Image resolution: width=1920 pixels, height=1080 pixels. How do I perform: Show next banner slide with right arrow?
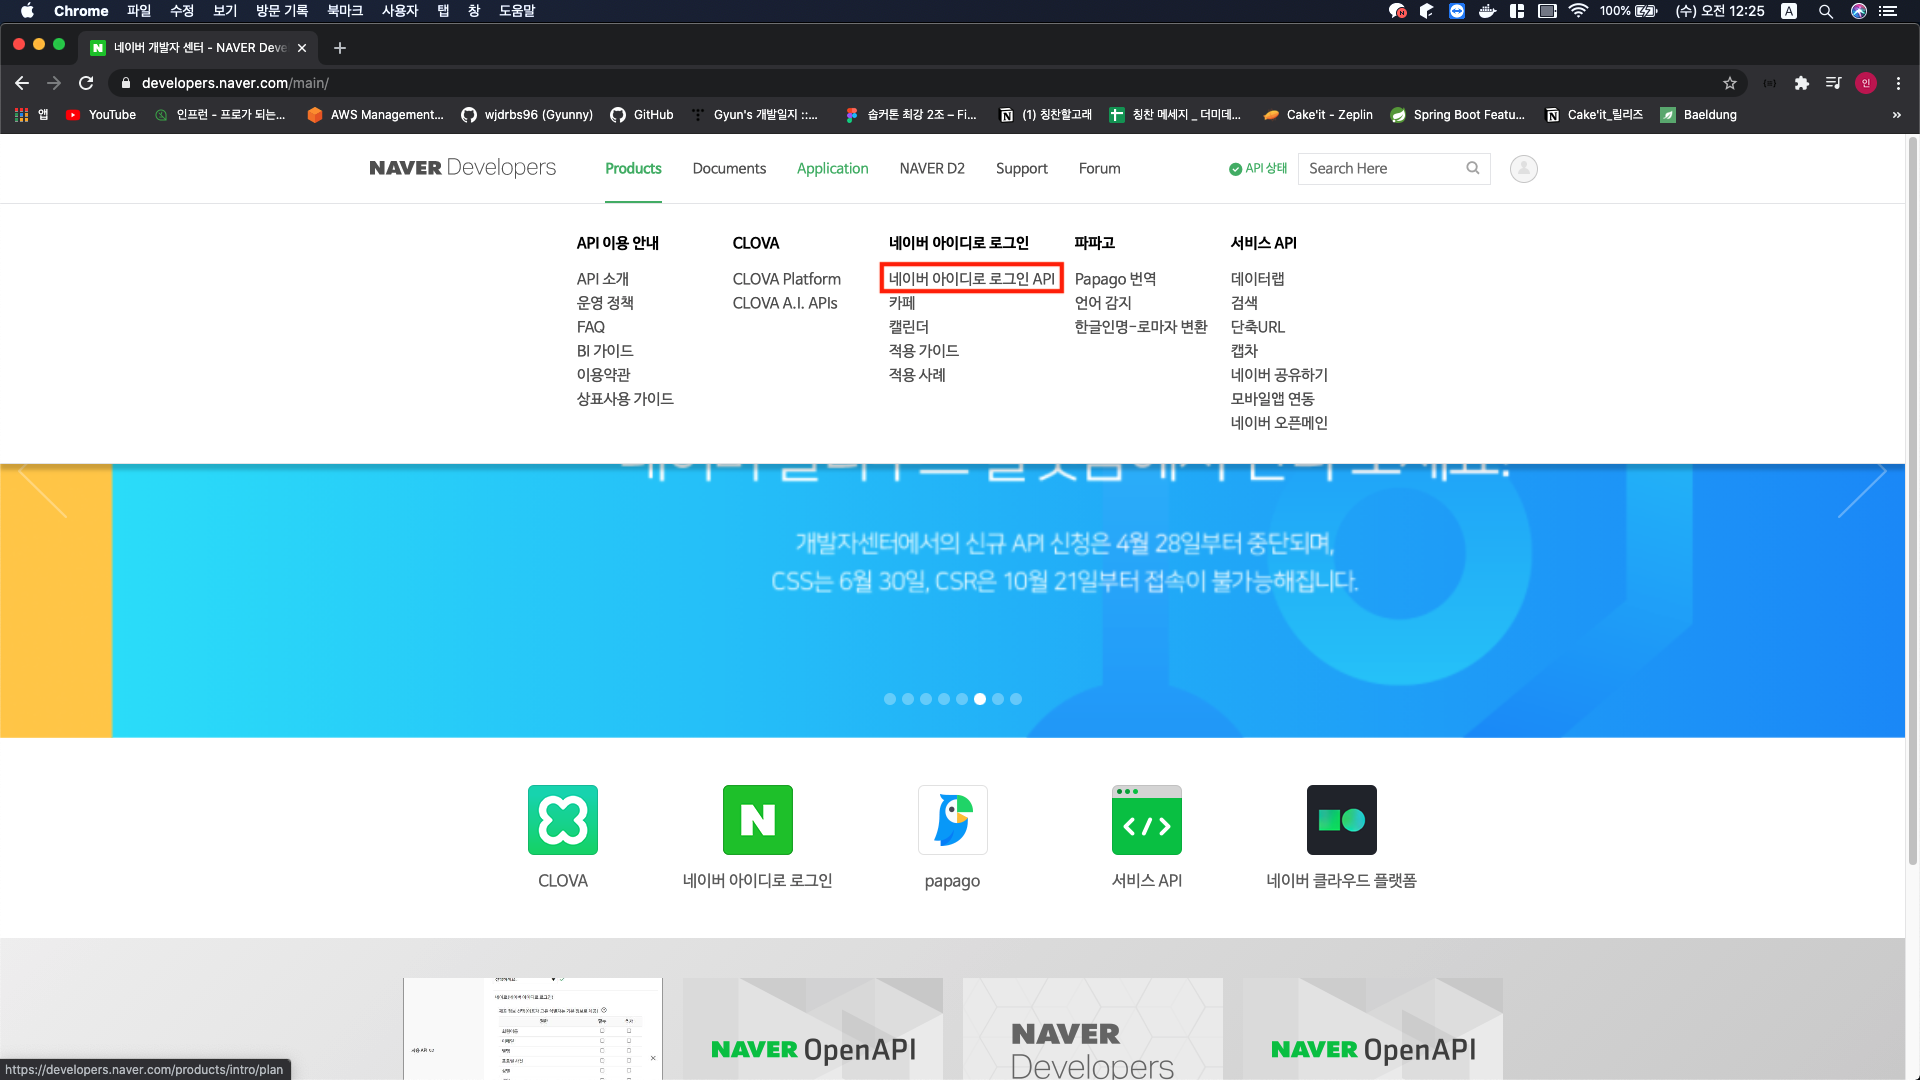pos(1862,488)
